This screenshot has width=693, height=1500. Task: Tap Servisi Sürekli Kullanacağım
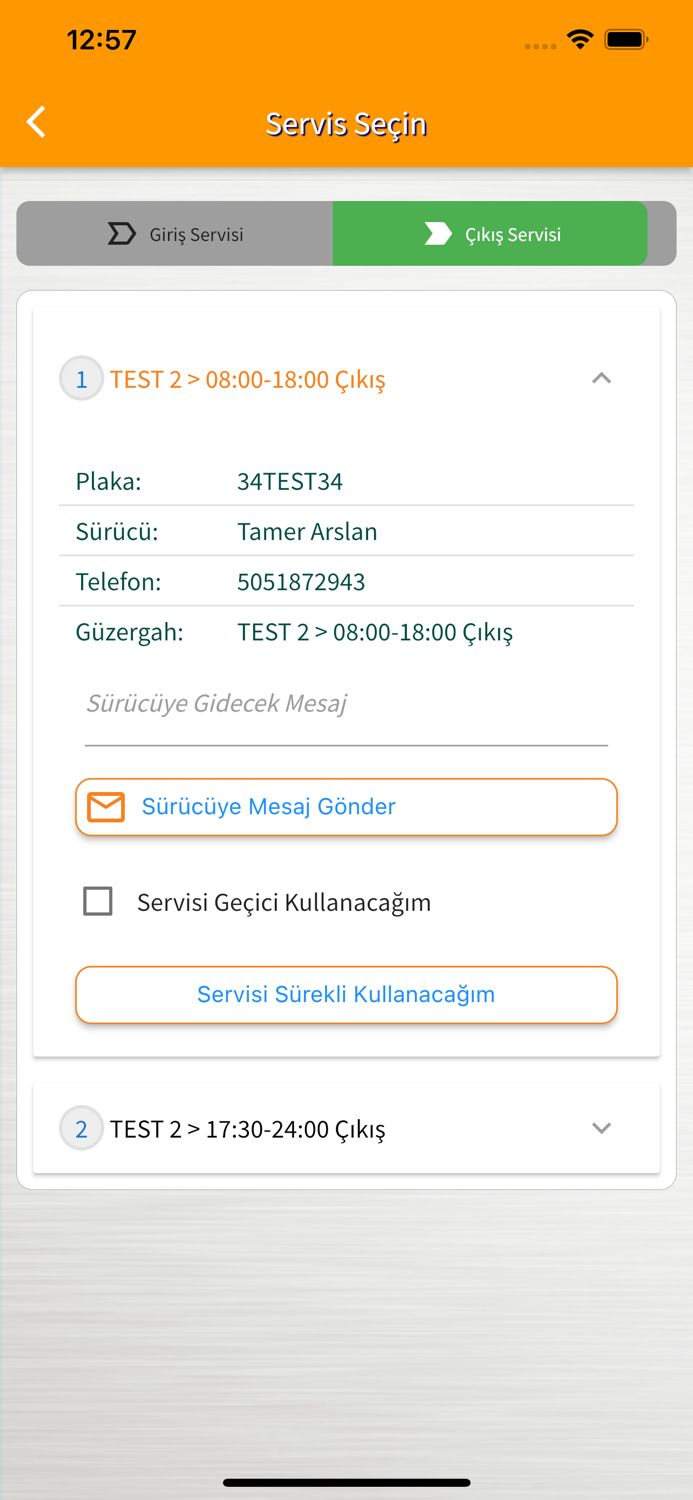[346, 994]
